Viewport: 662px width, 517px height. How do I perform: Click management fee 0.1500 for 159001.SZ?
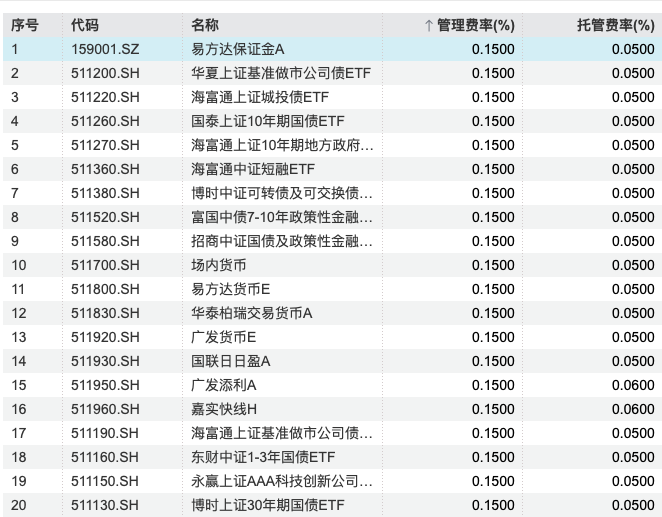click(493, 49)
